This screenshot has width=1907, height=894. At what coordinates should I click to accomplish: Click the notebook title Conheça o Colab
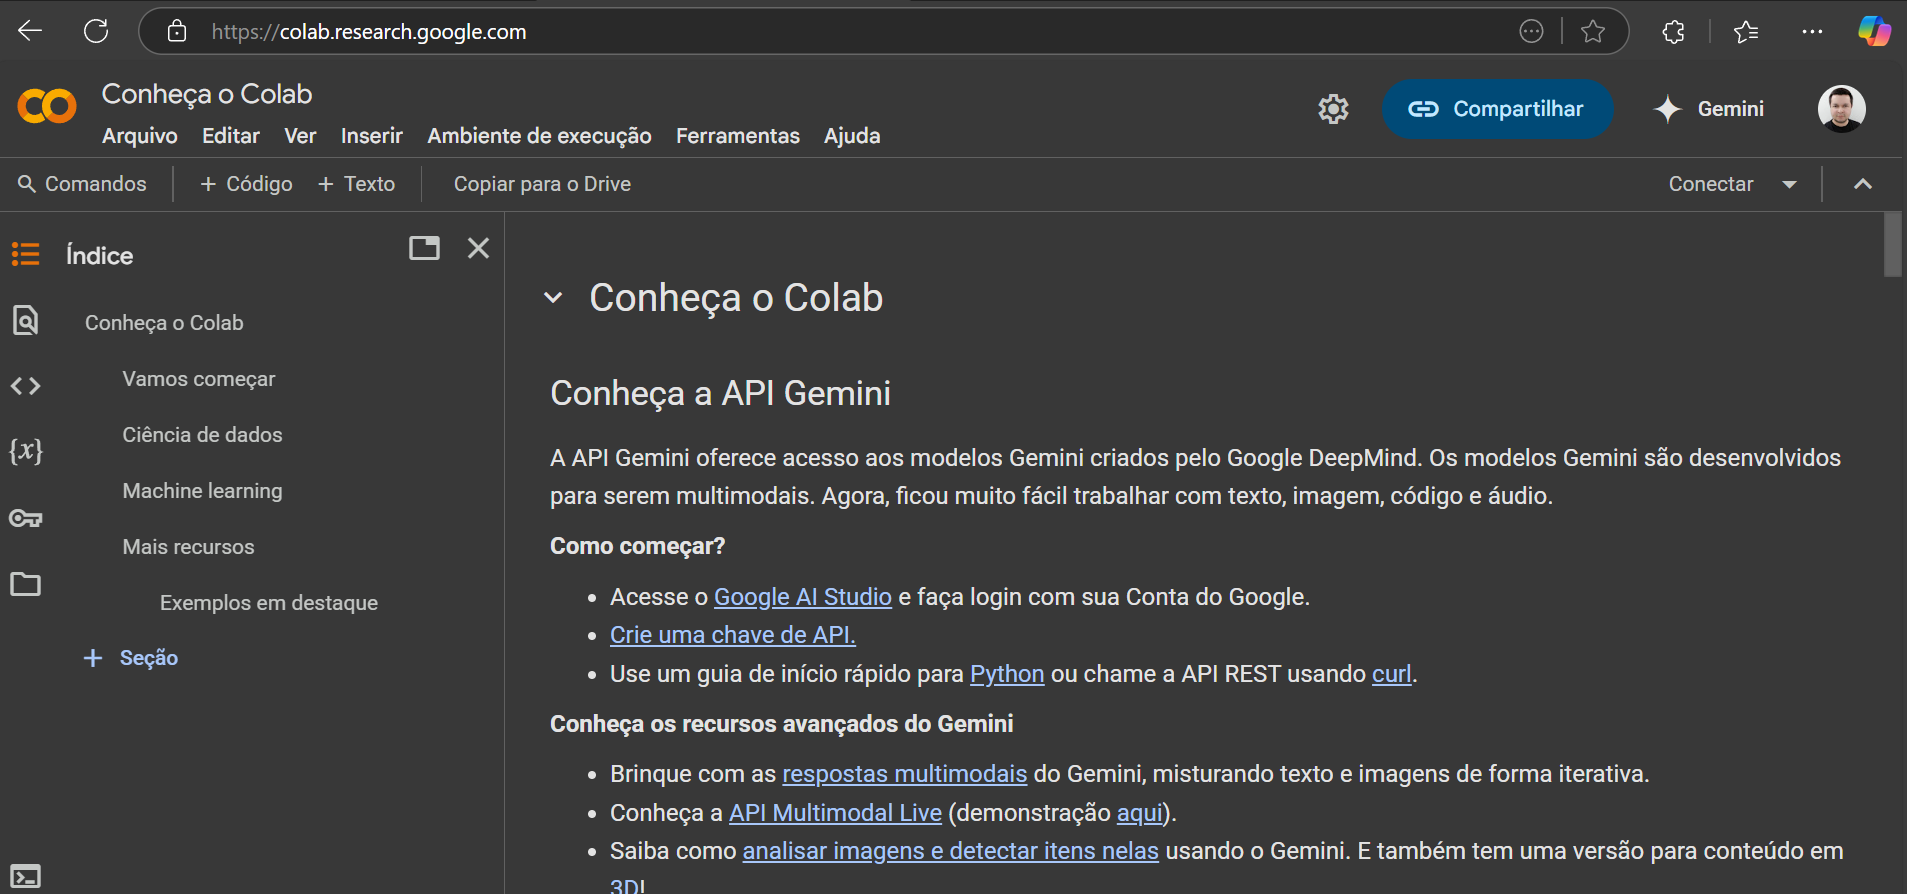click(x=207, y=94)
